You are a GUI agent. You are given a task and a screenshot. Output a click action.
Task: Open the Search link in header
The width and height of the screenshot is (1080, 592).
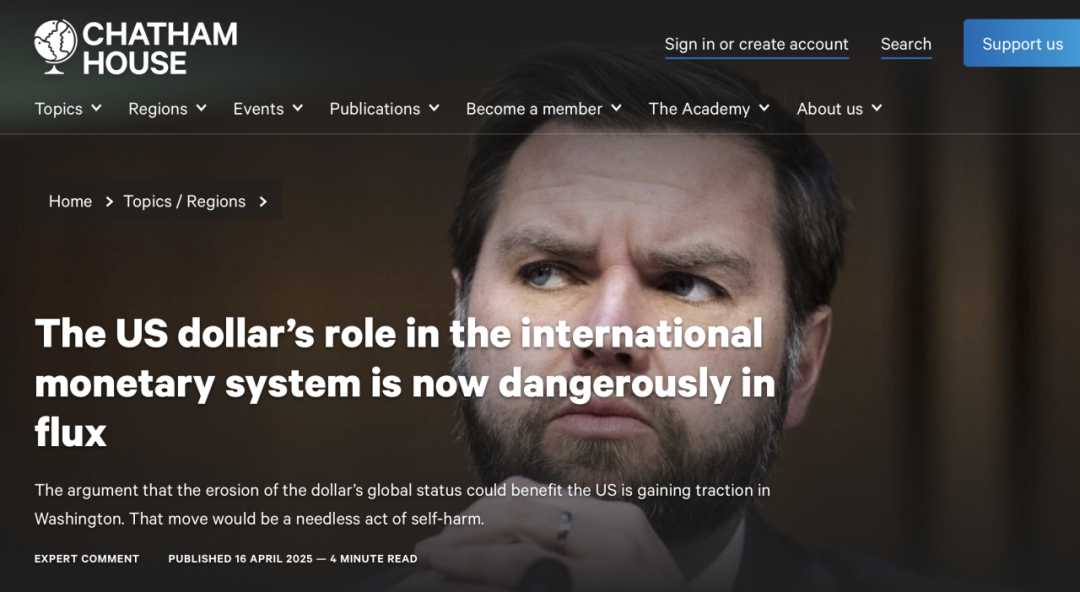906,44
